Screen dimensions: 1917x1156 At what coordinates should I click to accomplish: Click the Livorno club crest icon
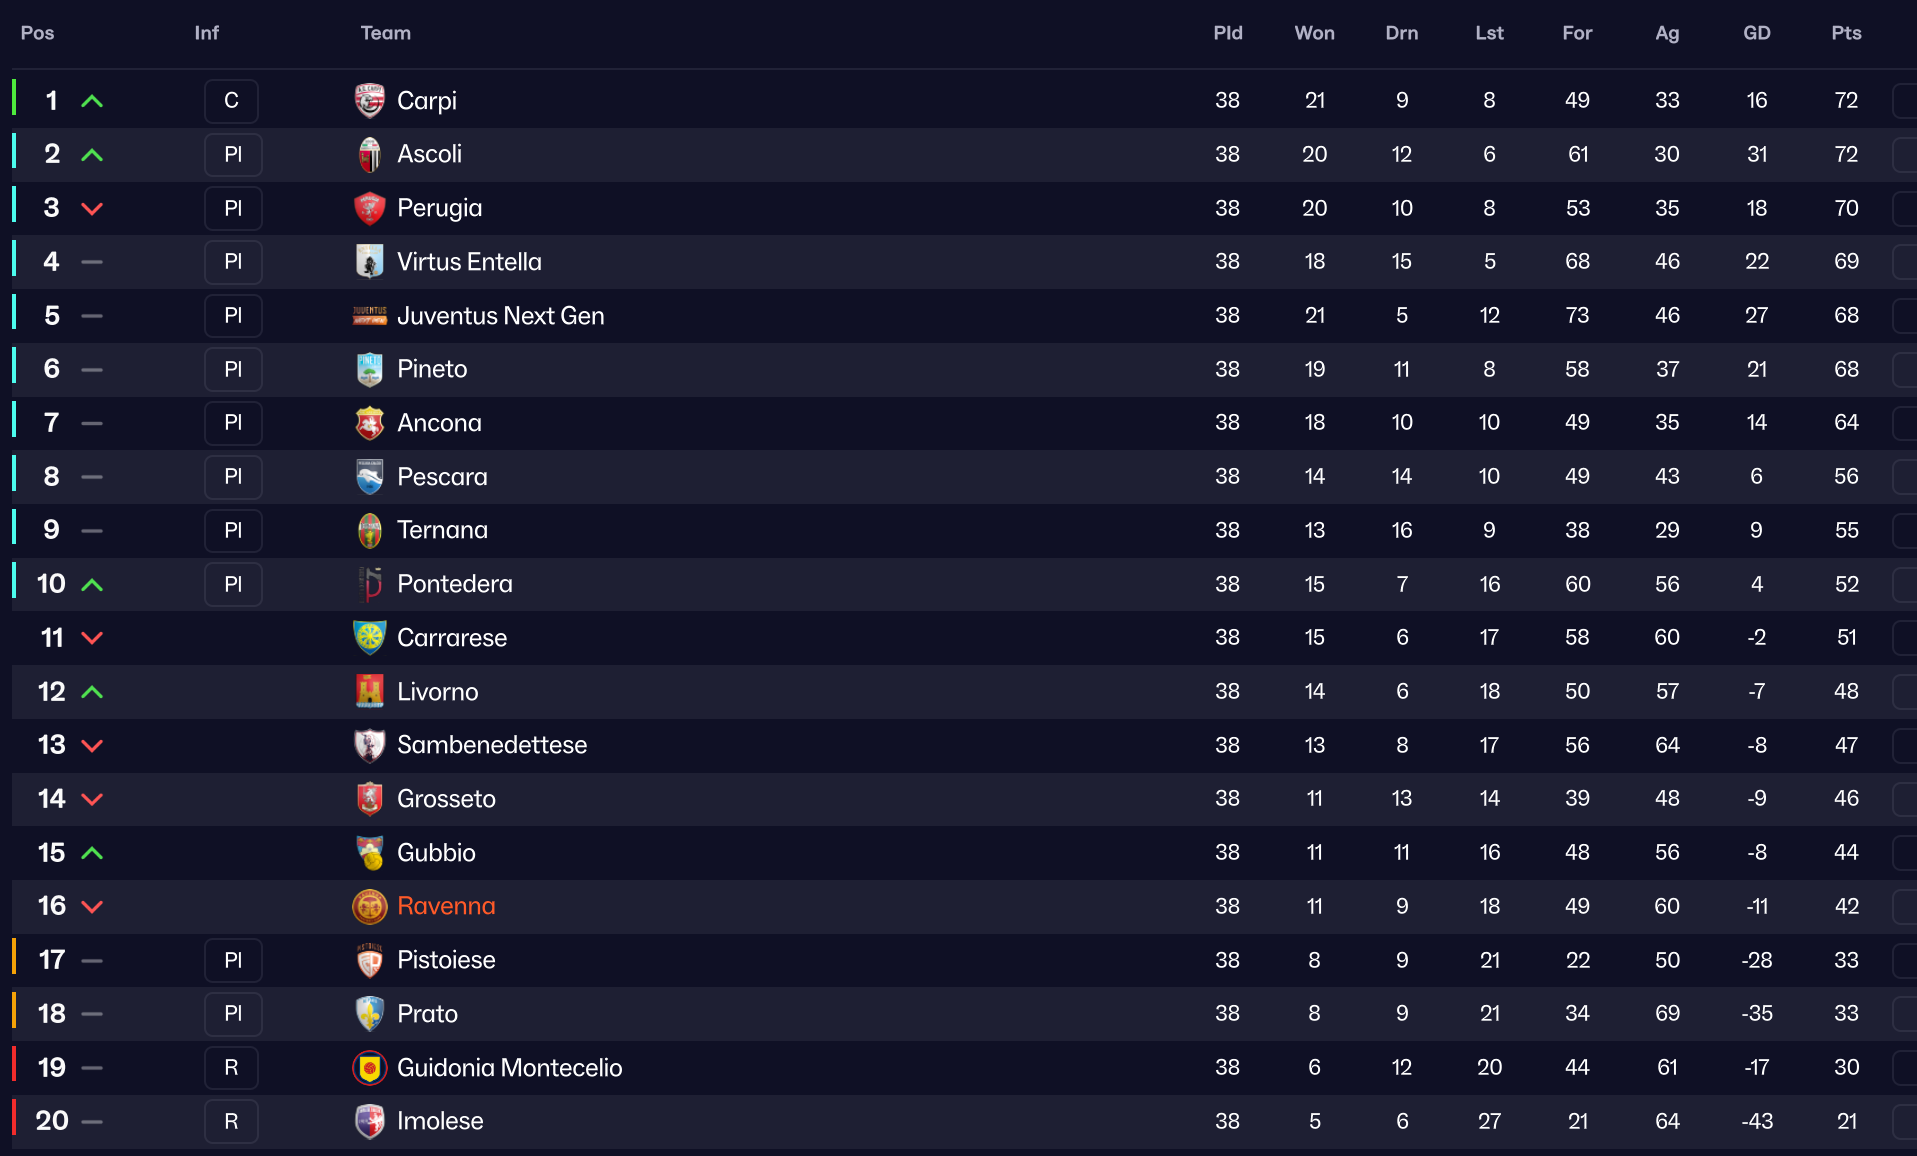(370, 691)
